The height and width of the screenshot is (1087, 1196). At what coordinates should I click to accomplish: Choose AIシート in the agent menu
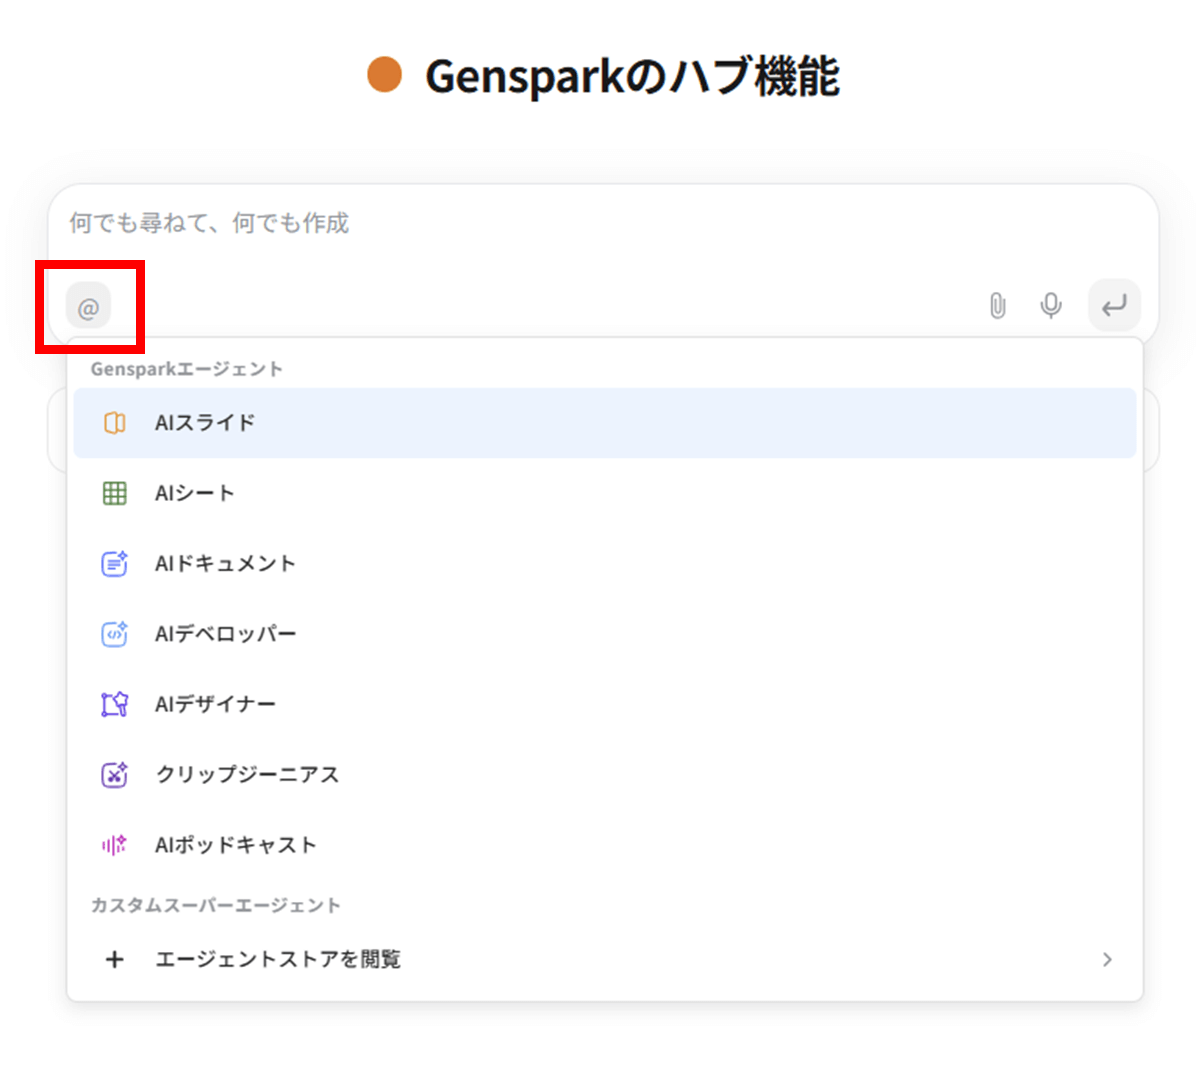[195, 493]
